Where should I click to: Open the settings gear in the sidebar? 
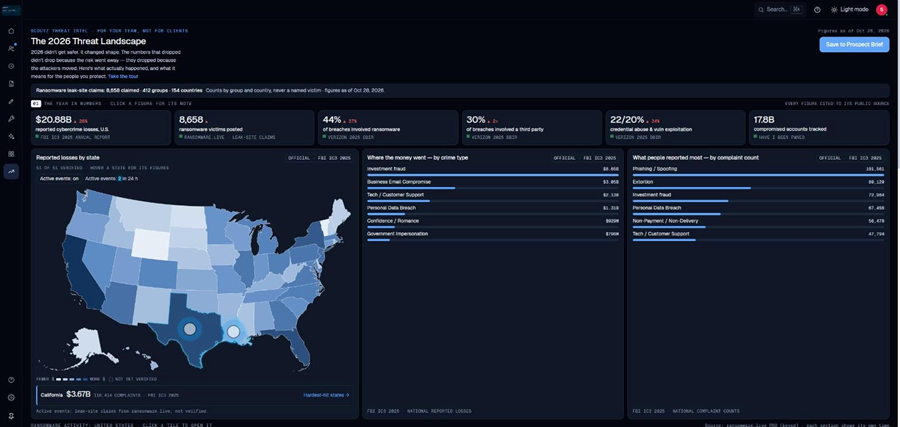(11, 398)
